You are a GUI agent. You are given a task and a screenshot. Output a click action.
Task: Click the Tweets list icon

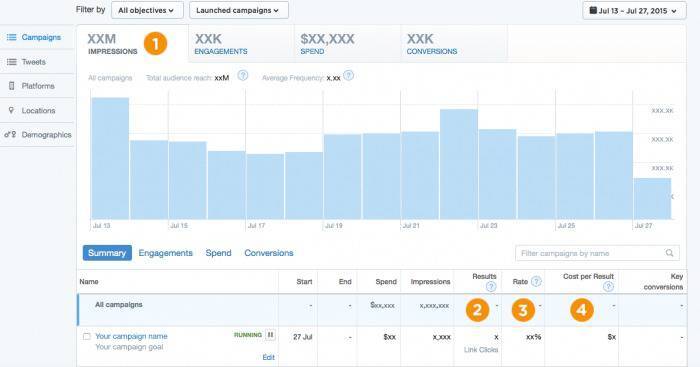pos(12,62)
